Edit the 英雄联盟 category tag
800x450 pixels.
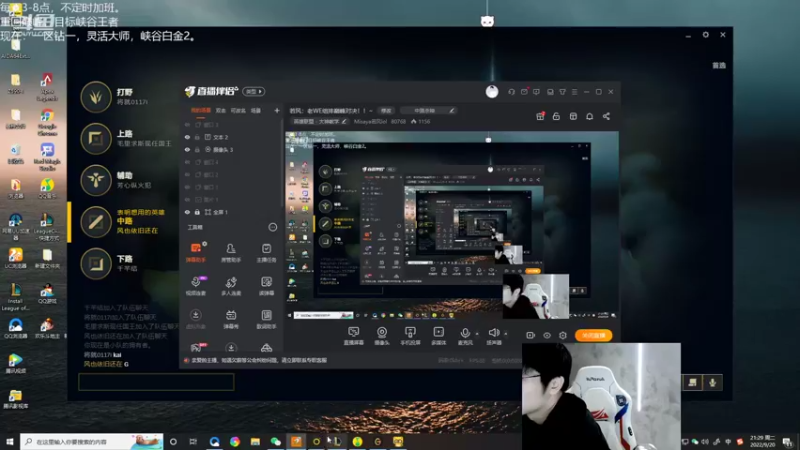[x=320, y=122]
